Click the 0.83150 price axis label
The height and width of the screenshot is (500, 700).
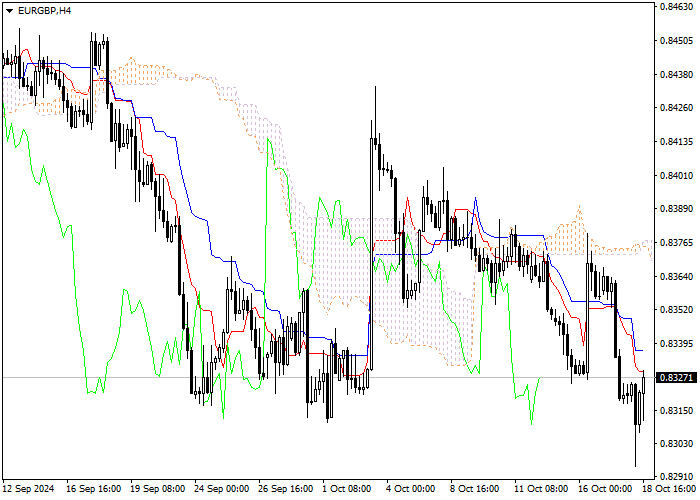pyautogui.click(x=676, y=410)
